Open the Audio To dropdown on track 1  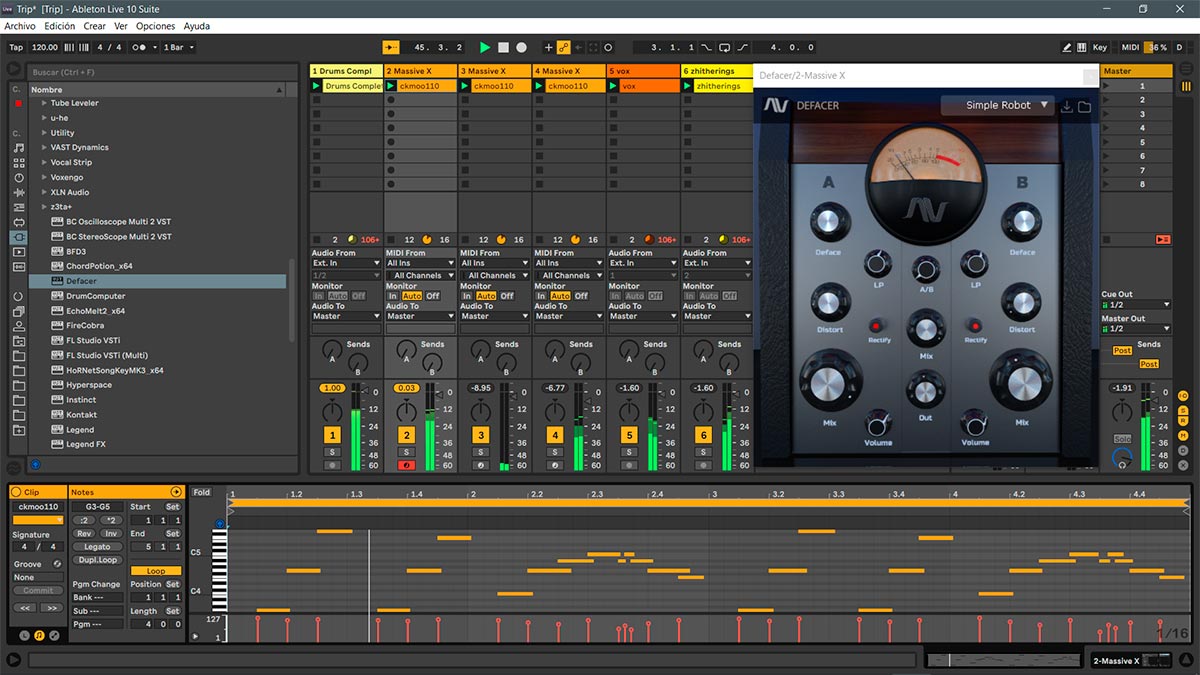pos(346,316)
